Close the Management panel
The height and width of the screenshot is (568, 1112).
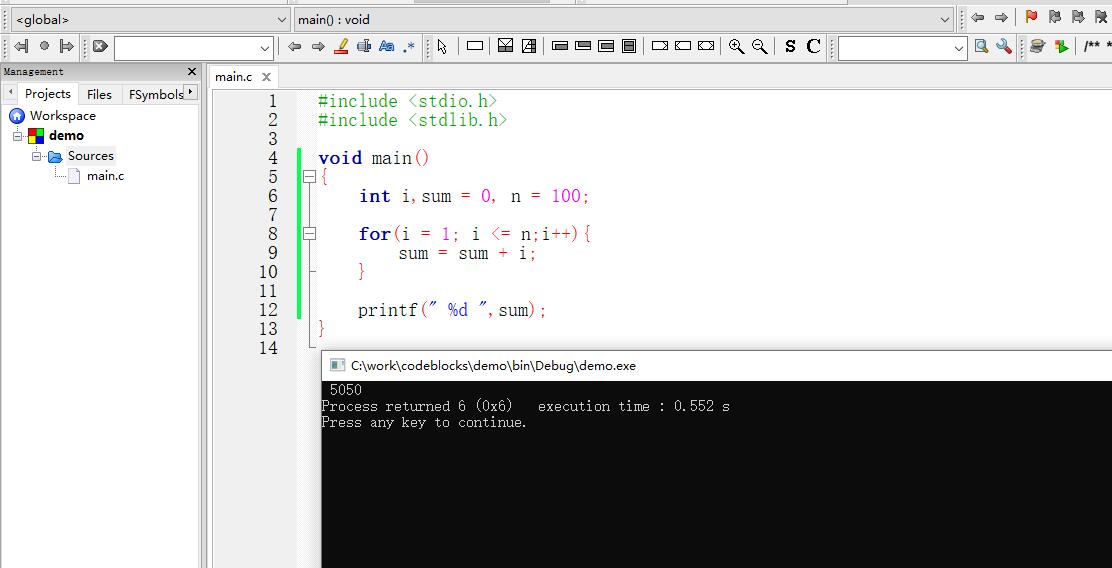click(x=191, y=72)
